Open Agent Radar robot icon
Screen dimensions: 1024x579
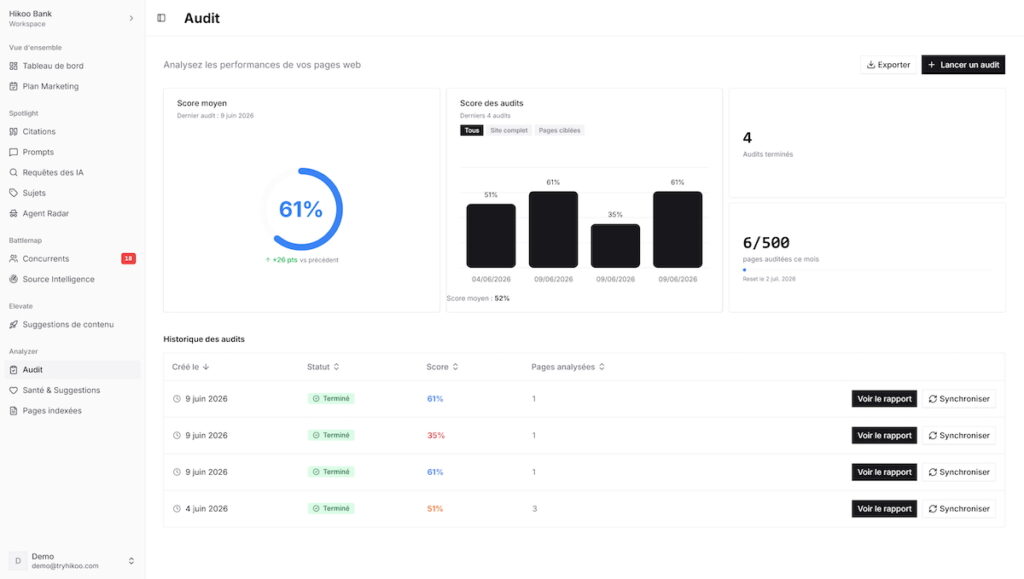tap(14, 213)
